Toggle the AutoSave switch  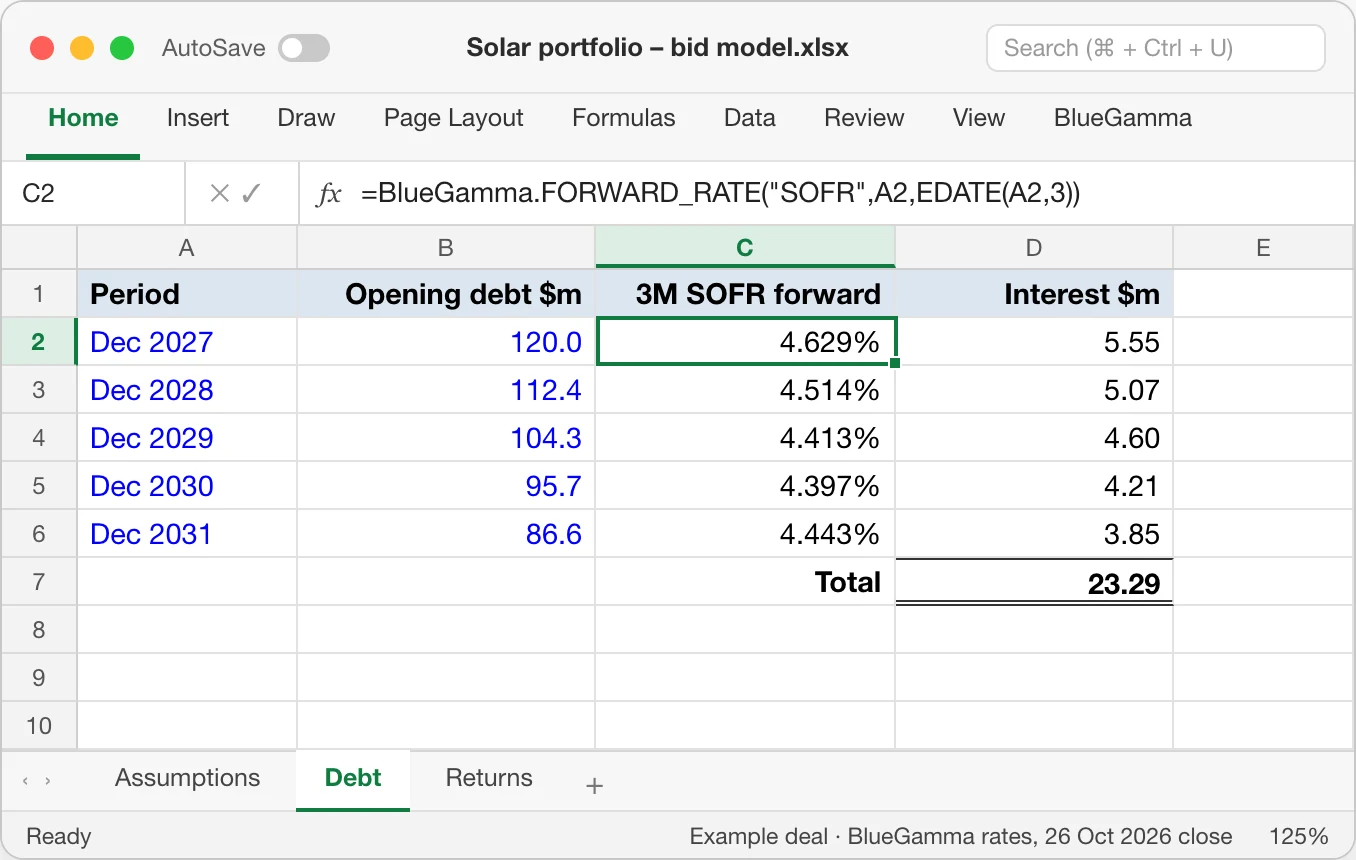pyautogui.click(x=304, y=48)
